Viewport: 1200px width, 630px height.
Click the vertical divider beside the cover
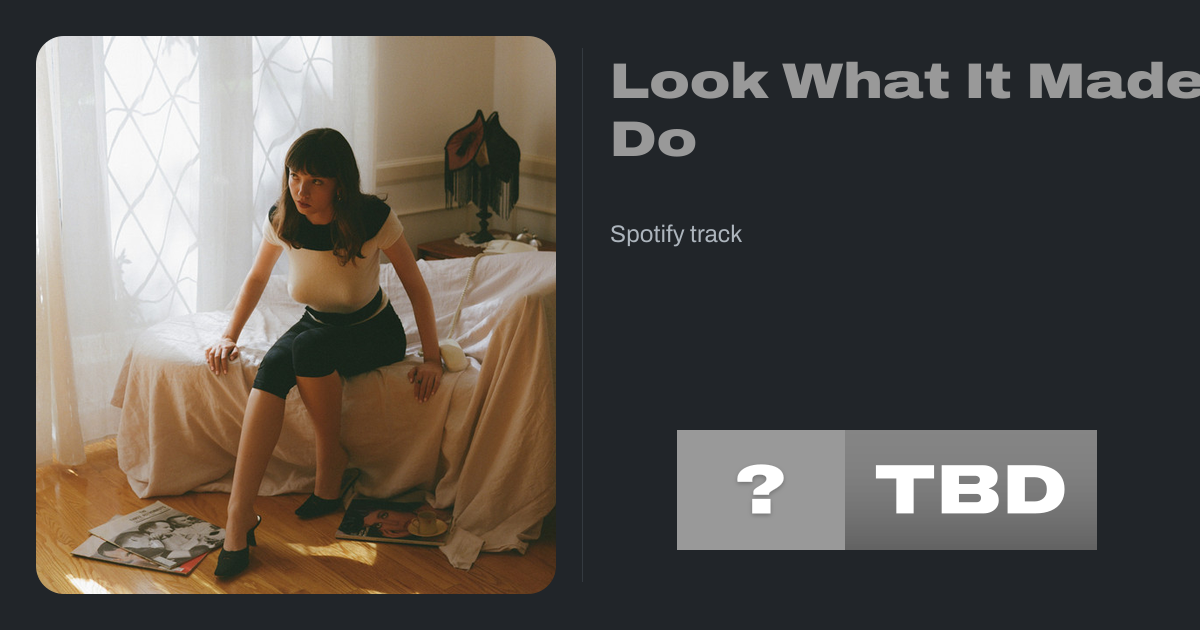tap(583, 315)
